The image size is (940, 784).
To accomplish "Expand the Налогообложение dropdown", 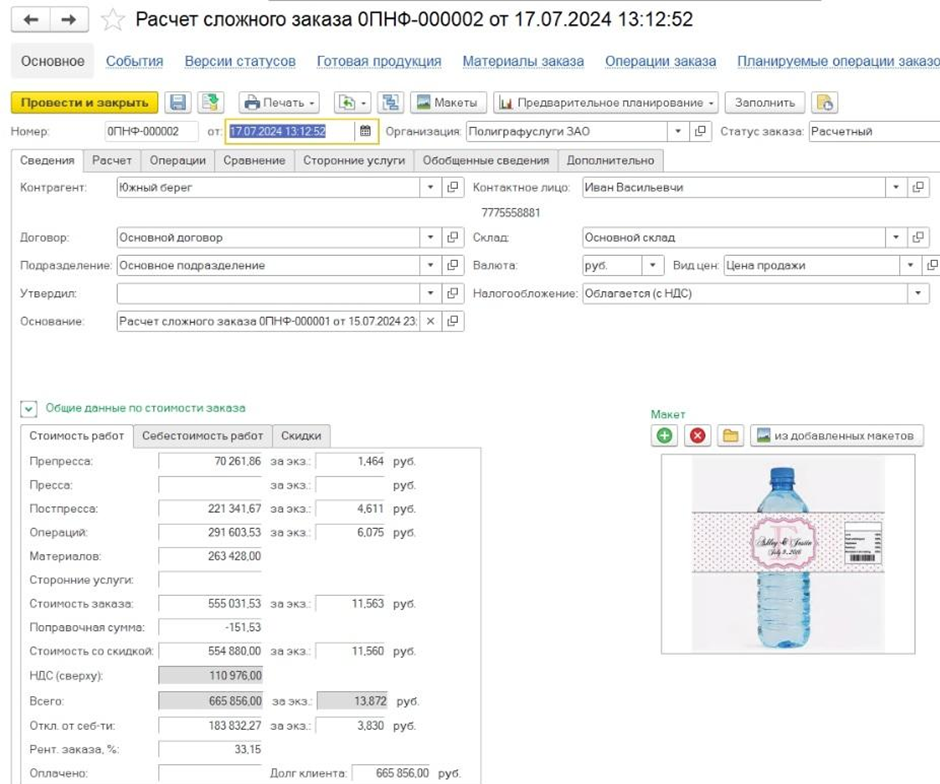I will [x=917, y=293].
